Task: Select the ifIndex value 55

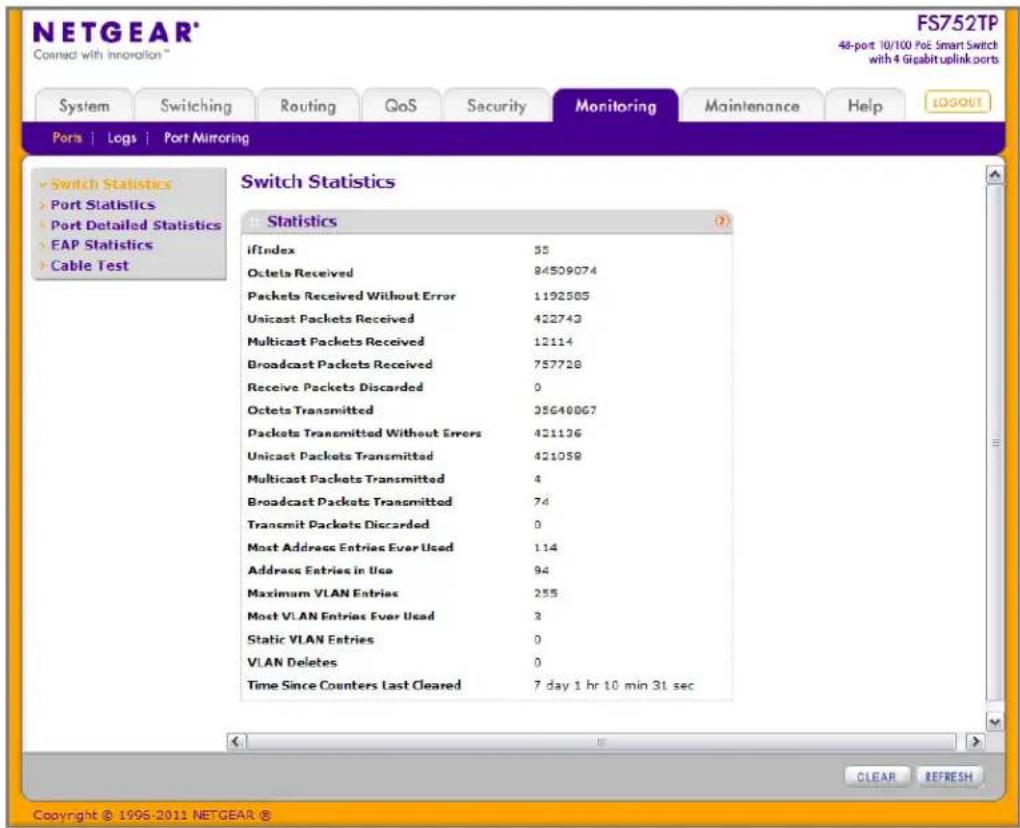Action: point(541,250)
